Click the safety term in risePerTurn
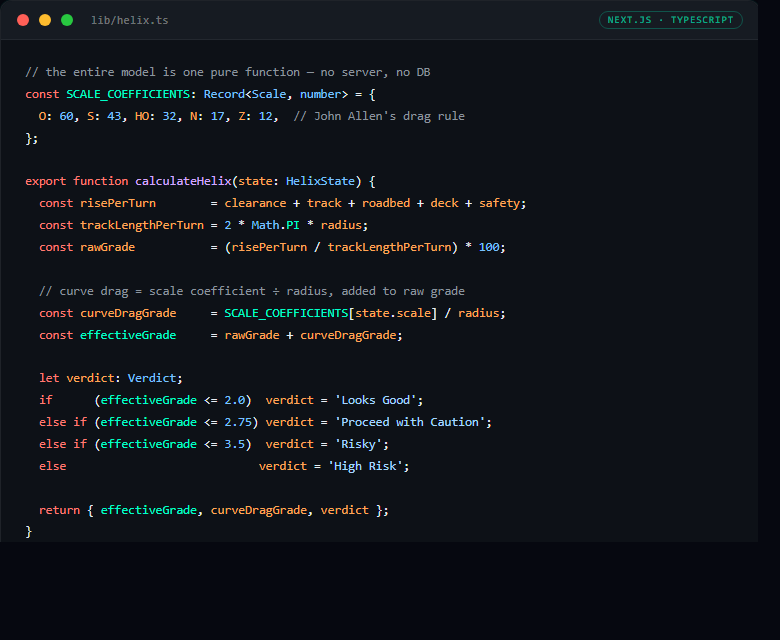The image size is (780, 640). point(499,203)
